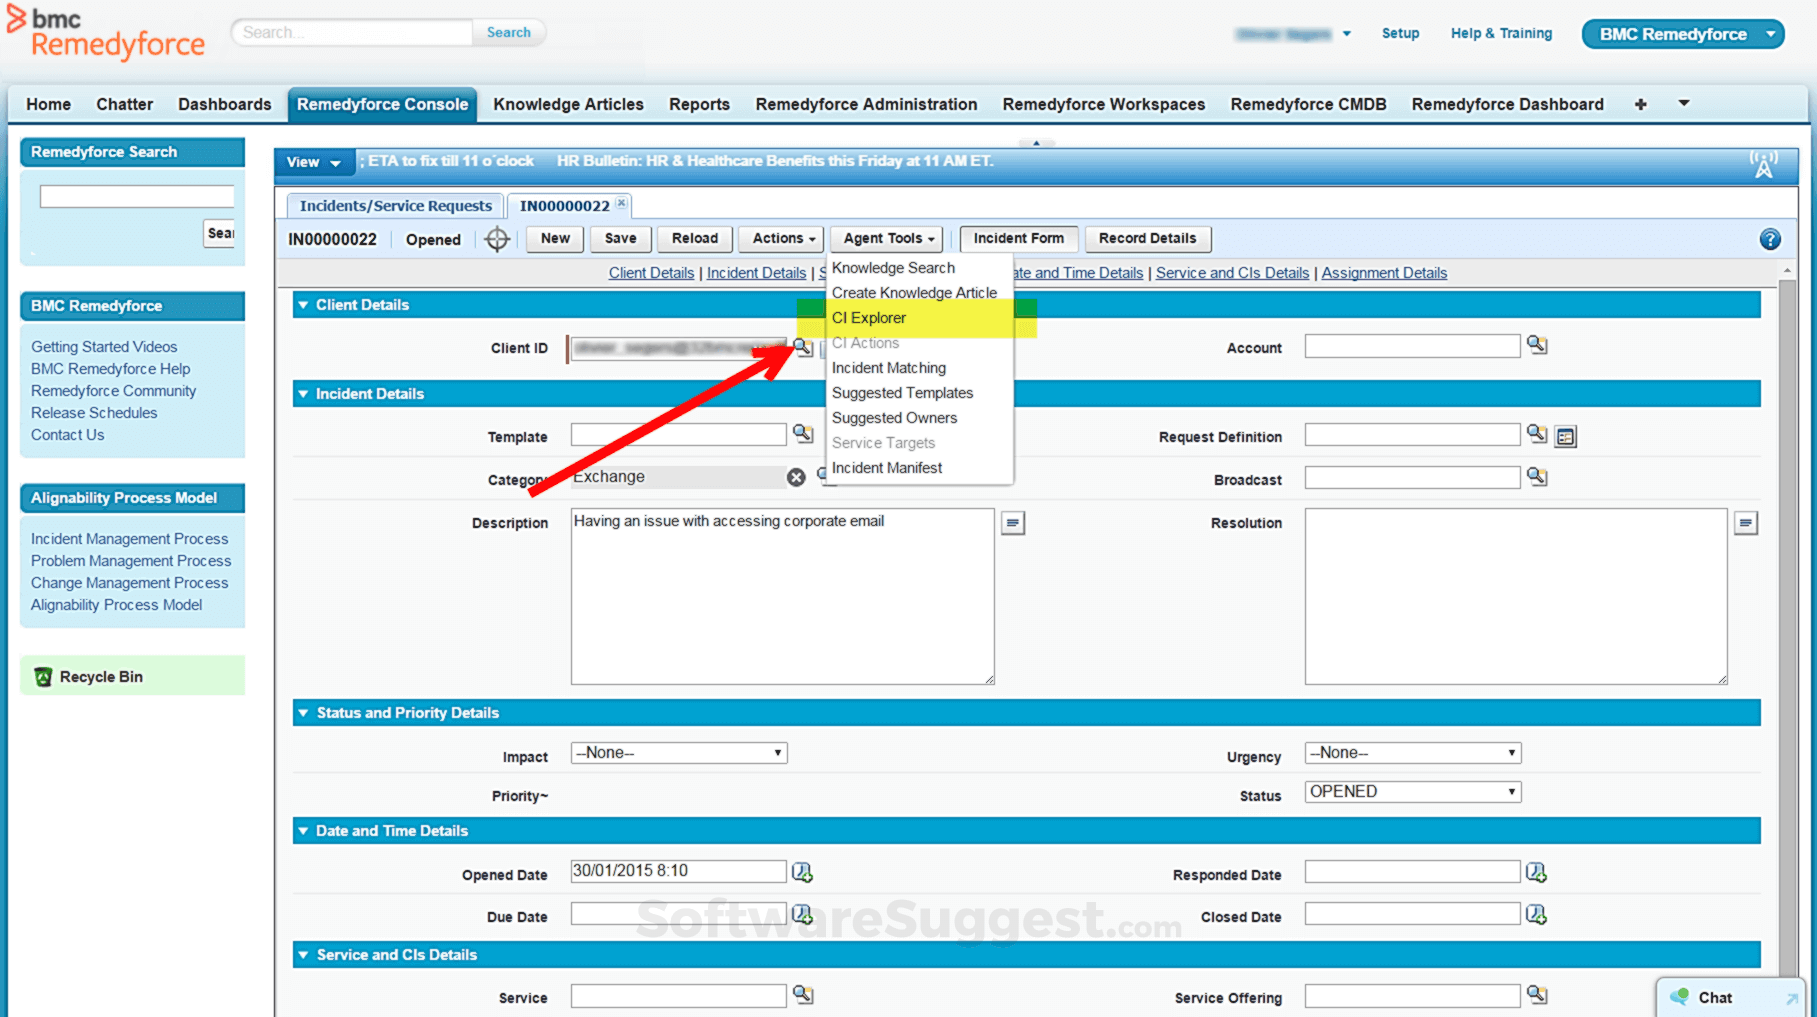Collapse the Incident Details section
The image size is (1817, 1017).
tap(303, 394)
